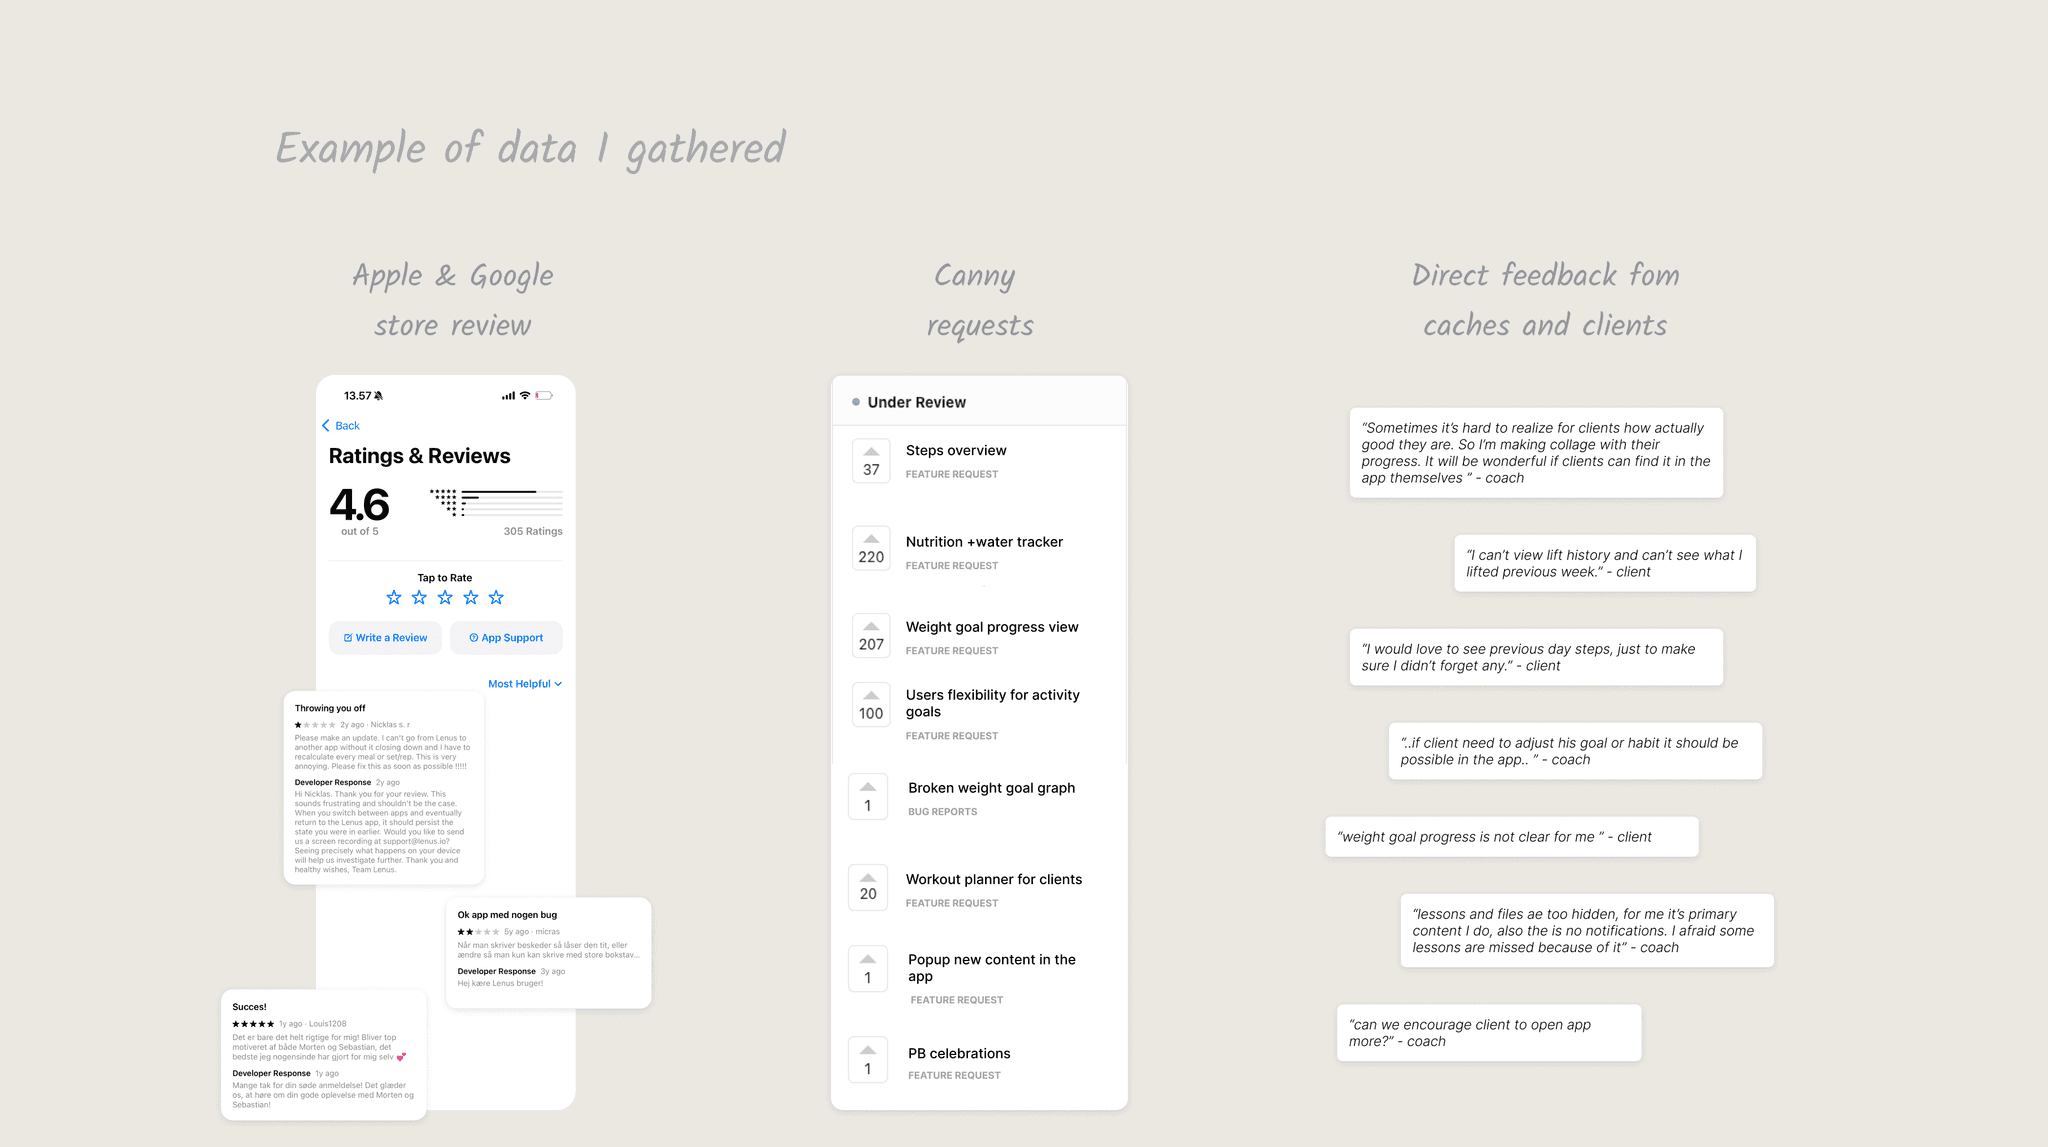Select the Succes! five-star review card

323,1055
